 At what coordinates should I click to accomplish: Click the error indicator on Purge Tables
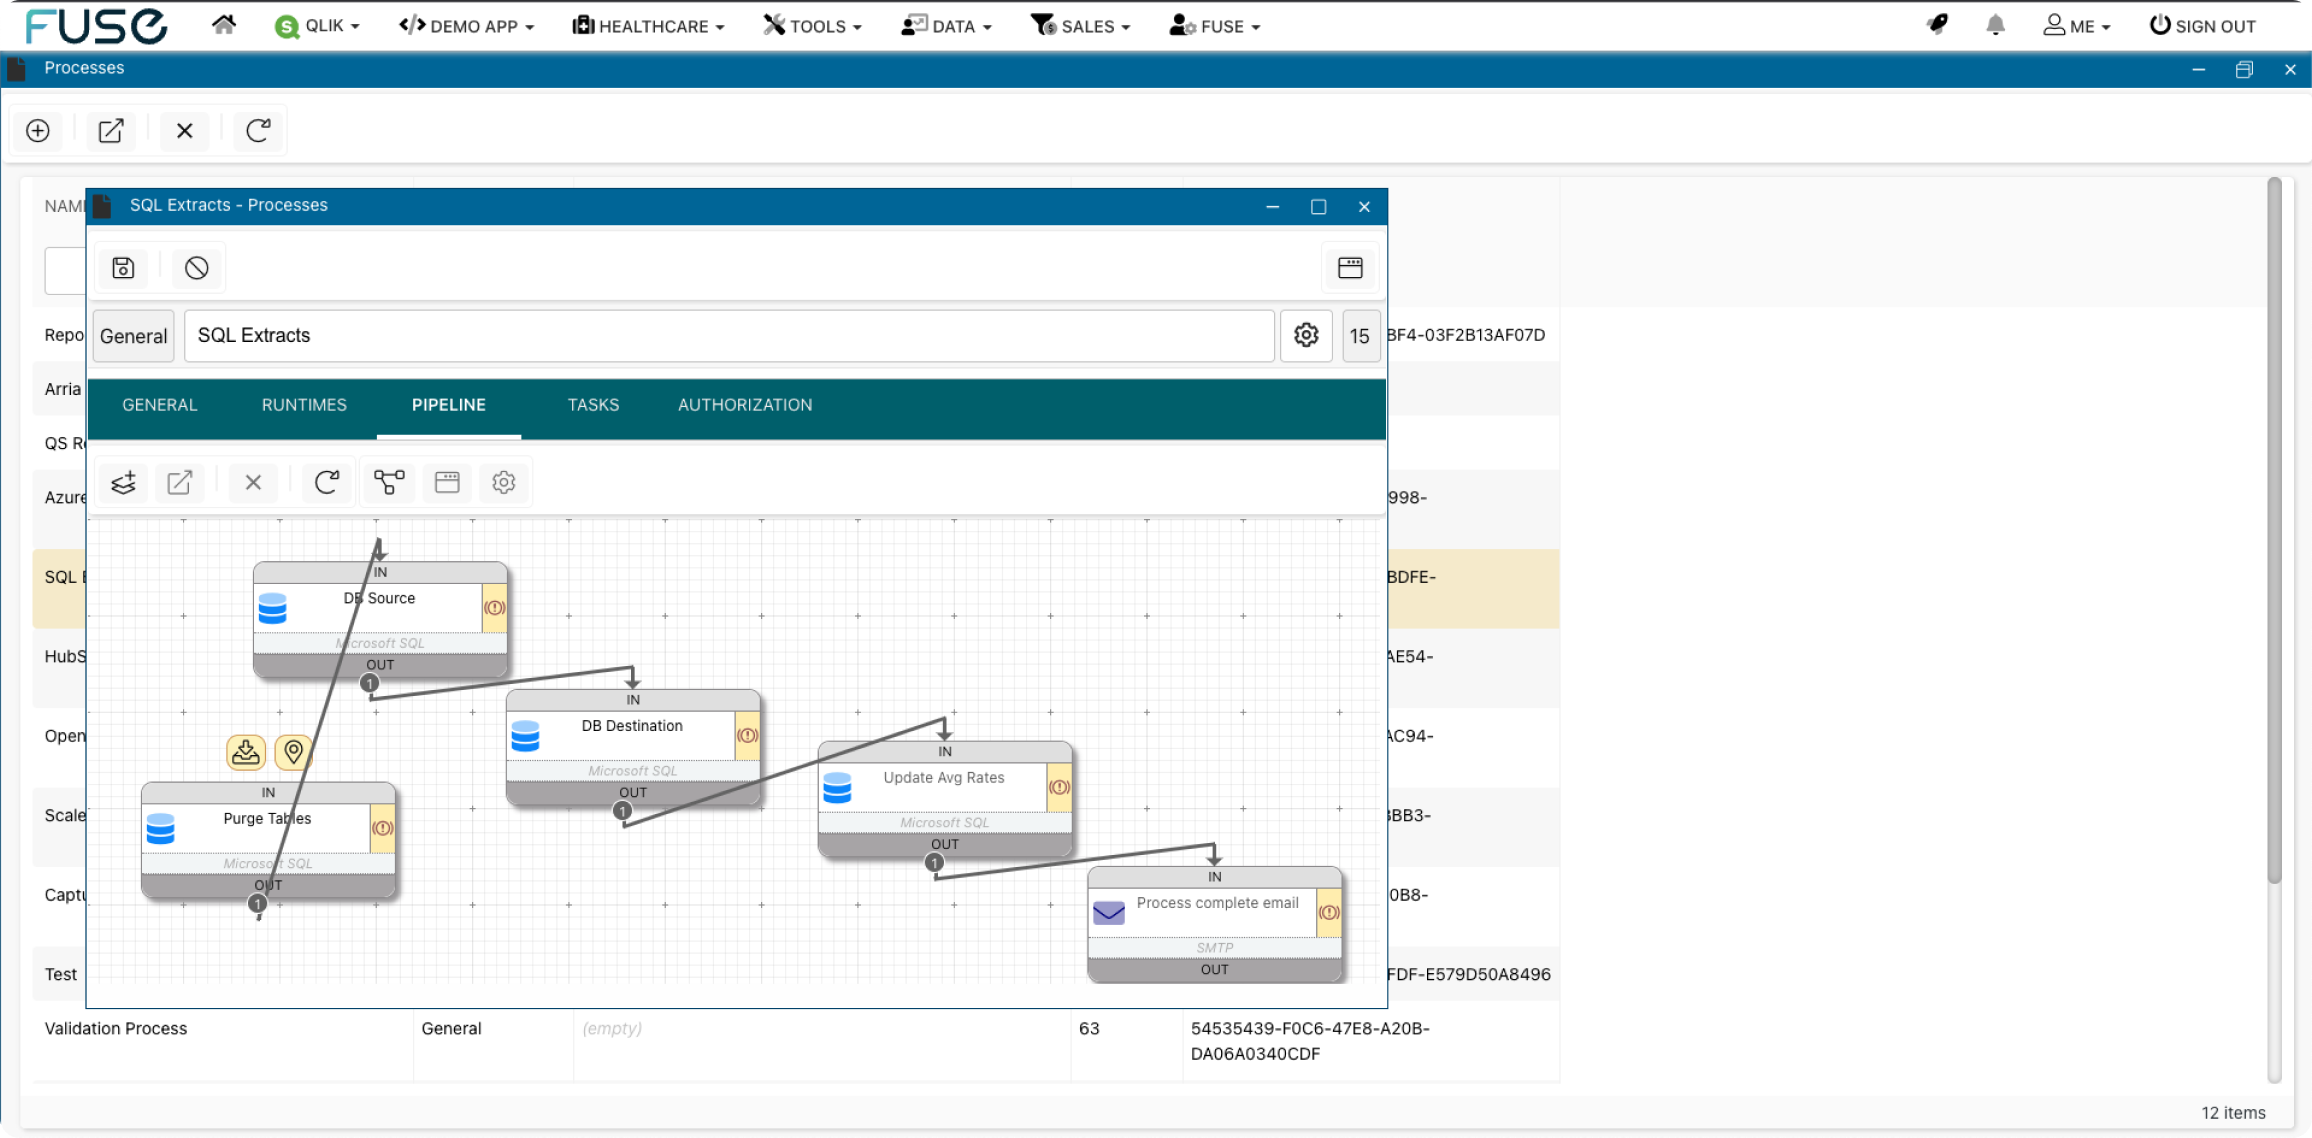pos(383,828)
